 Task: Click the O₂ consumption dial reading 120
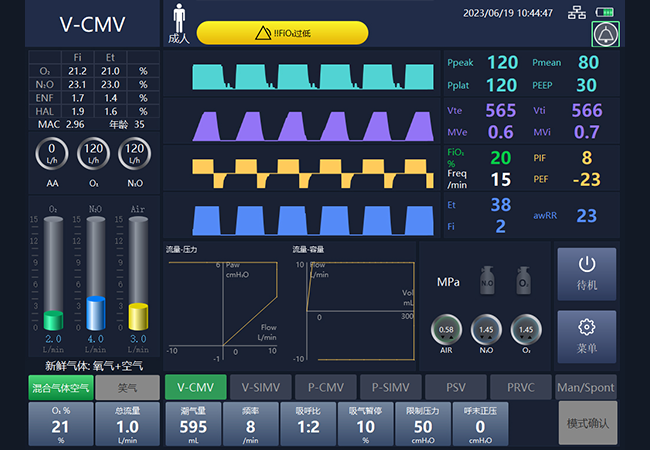[x=95, y=155]
